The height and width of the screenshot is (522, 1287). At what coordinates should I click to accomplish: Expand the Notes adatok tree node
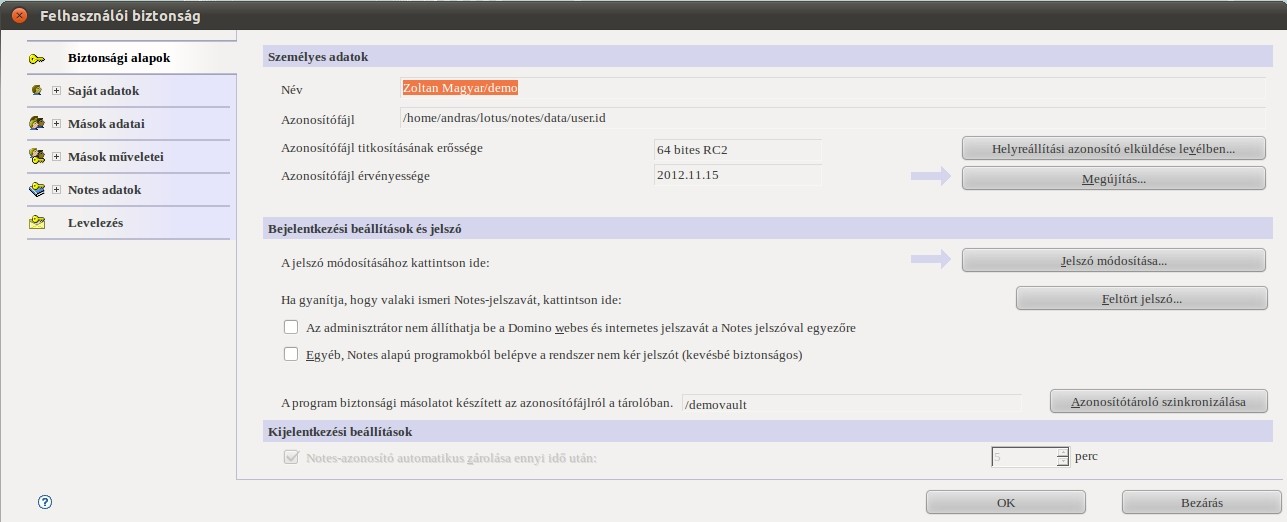[x=57, y=190]
